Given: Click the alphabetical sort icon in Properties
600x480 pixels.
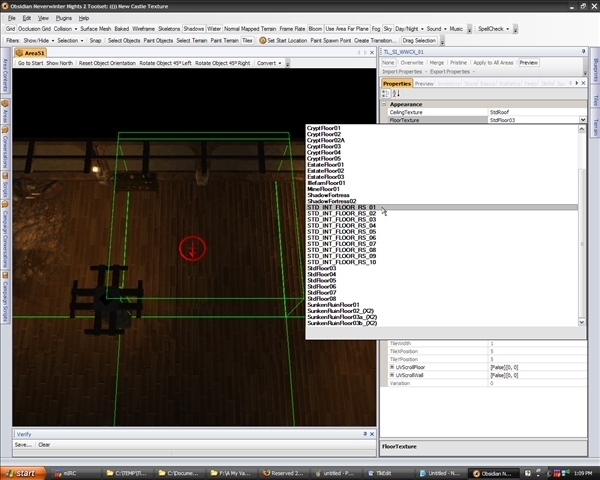Looking at the screenshot, I should click(396, 94).
